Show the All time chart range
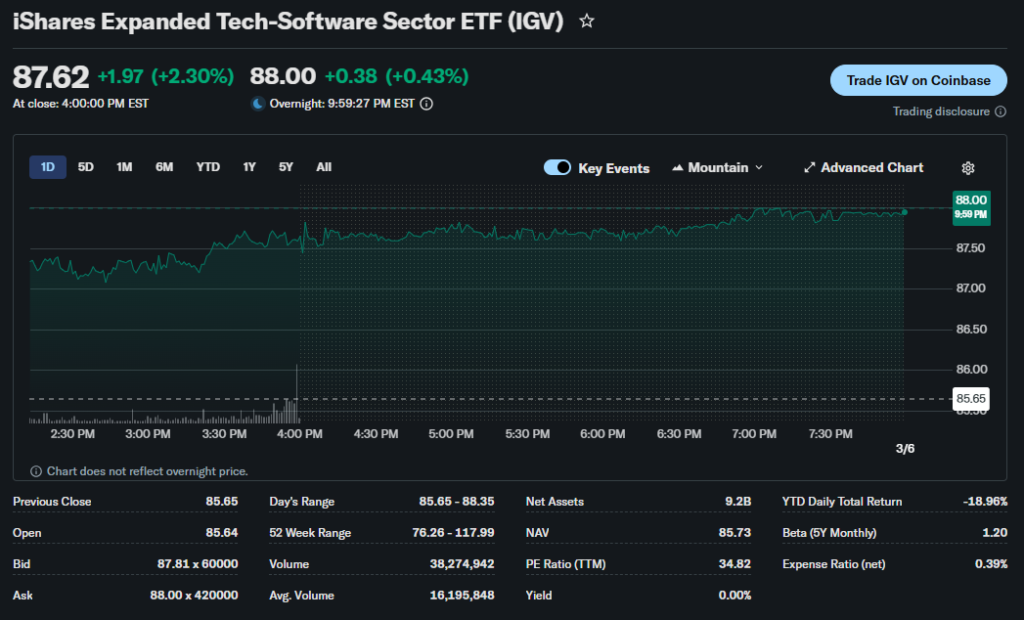The height and width of the screenshot is (620, 1024). pos(323,167)
